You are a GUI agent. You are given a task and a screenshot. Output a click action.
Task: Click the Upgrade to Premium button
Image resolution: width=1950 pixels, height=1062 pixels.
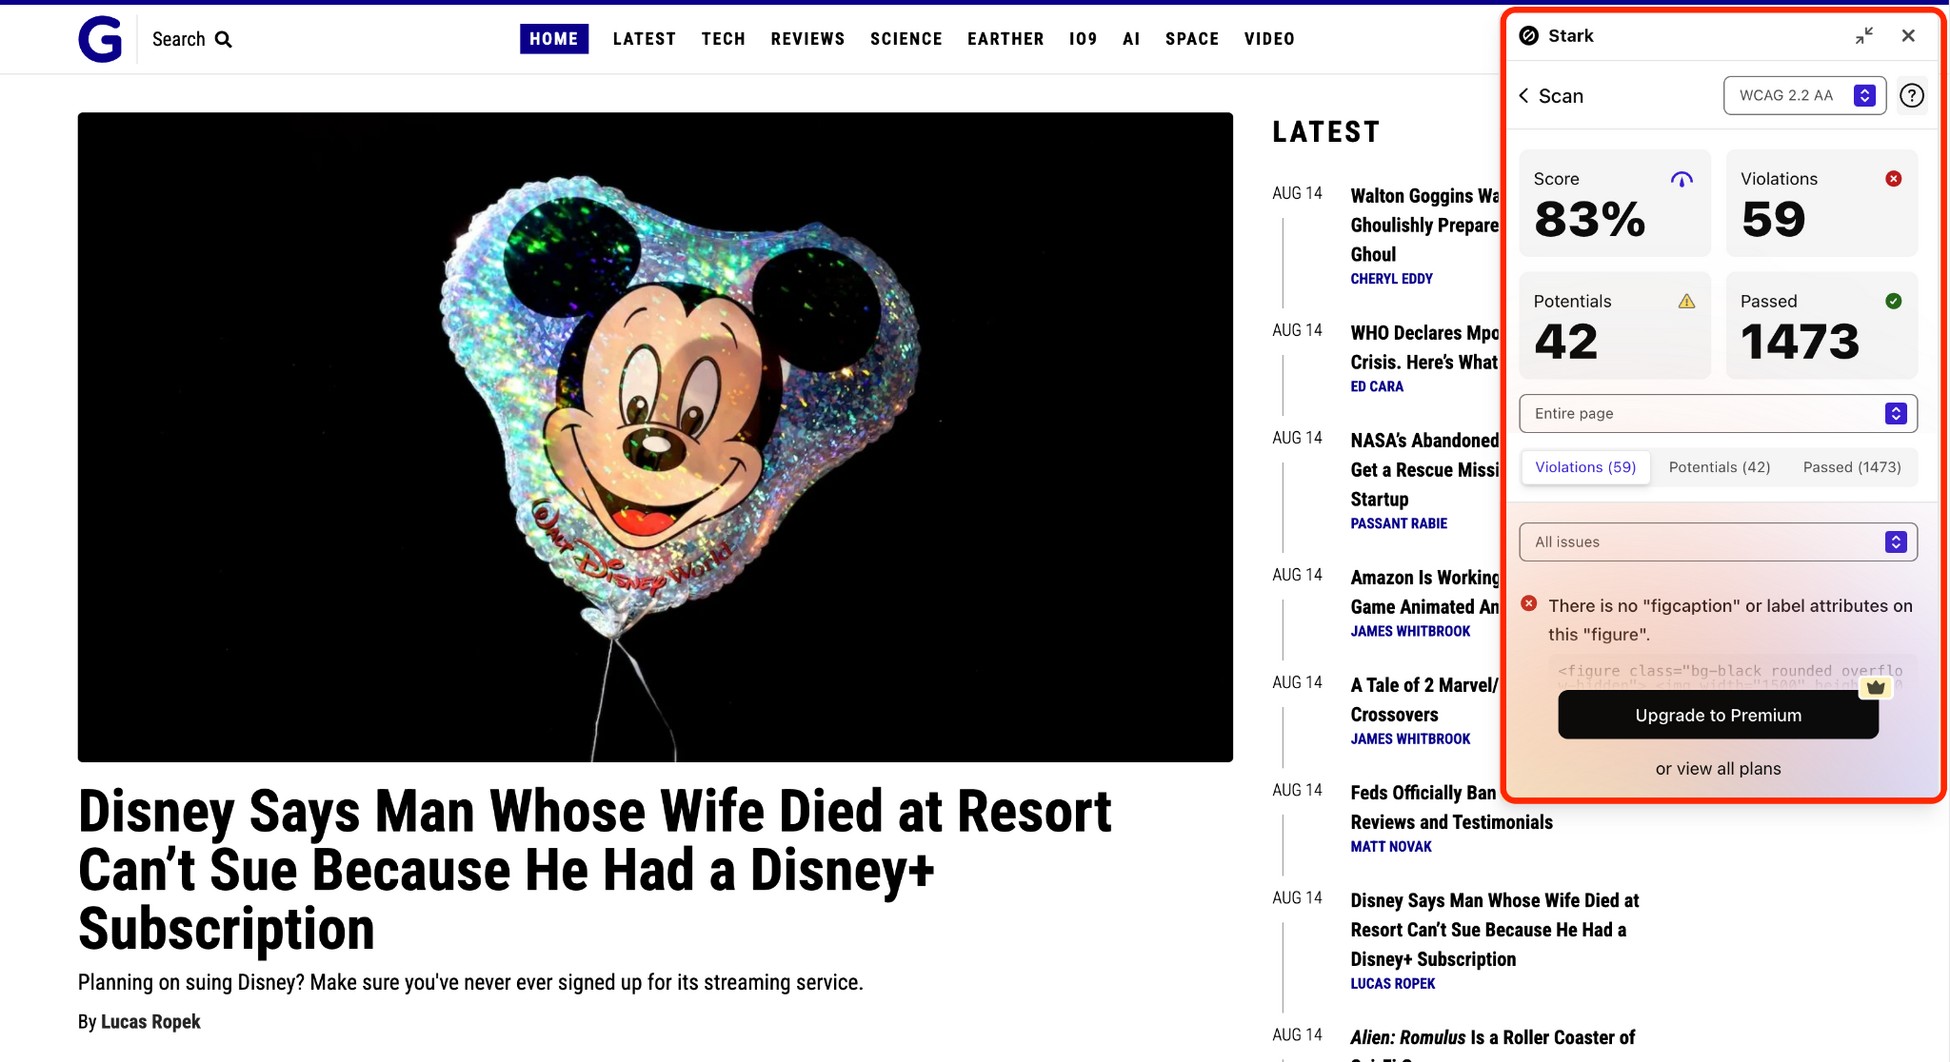click(1718, 715)
